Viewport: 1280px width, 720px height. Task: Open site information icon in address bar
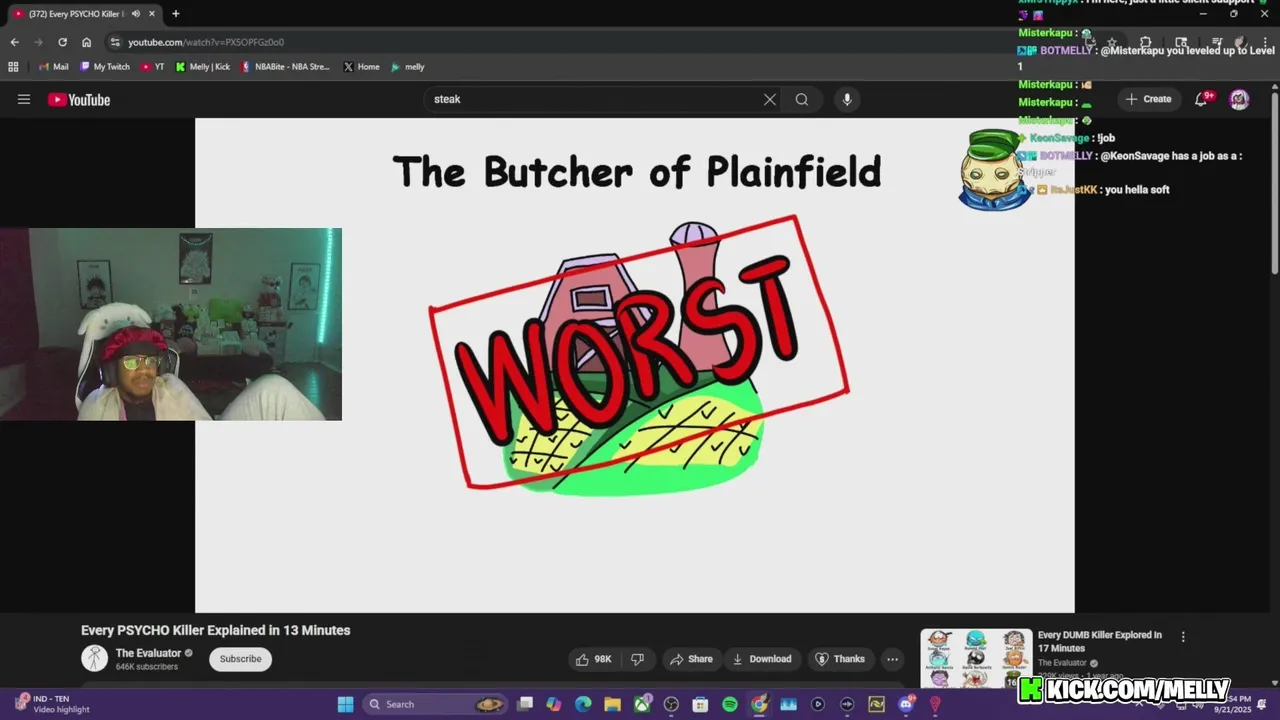(115, 42)
